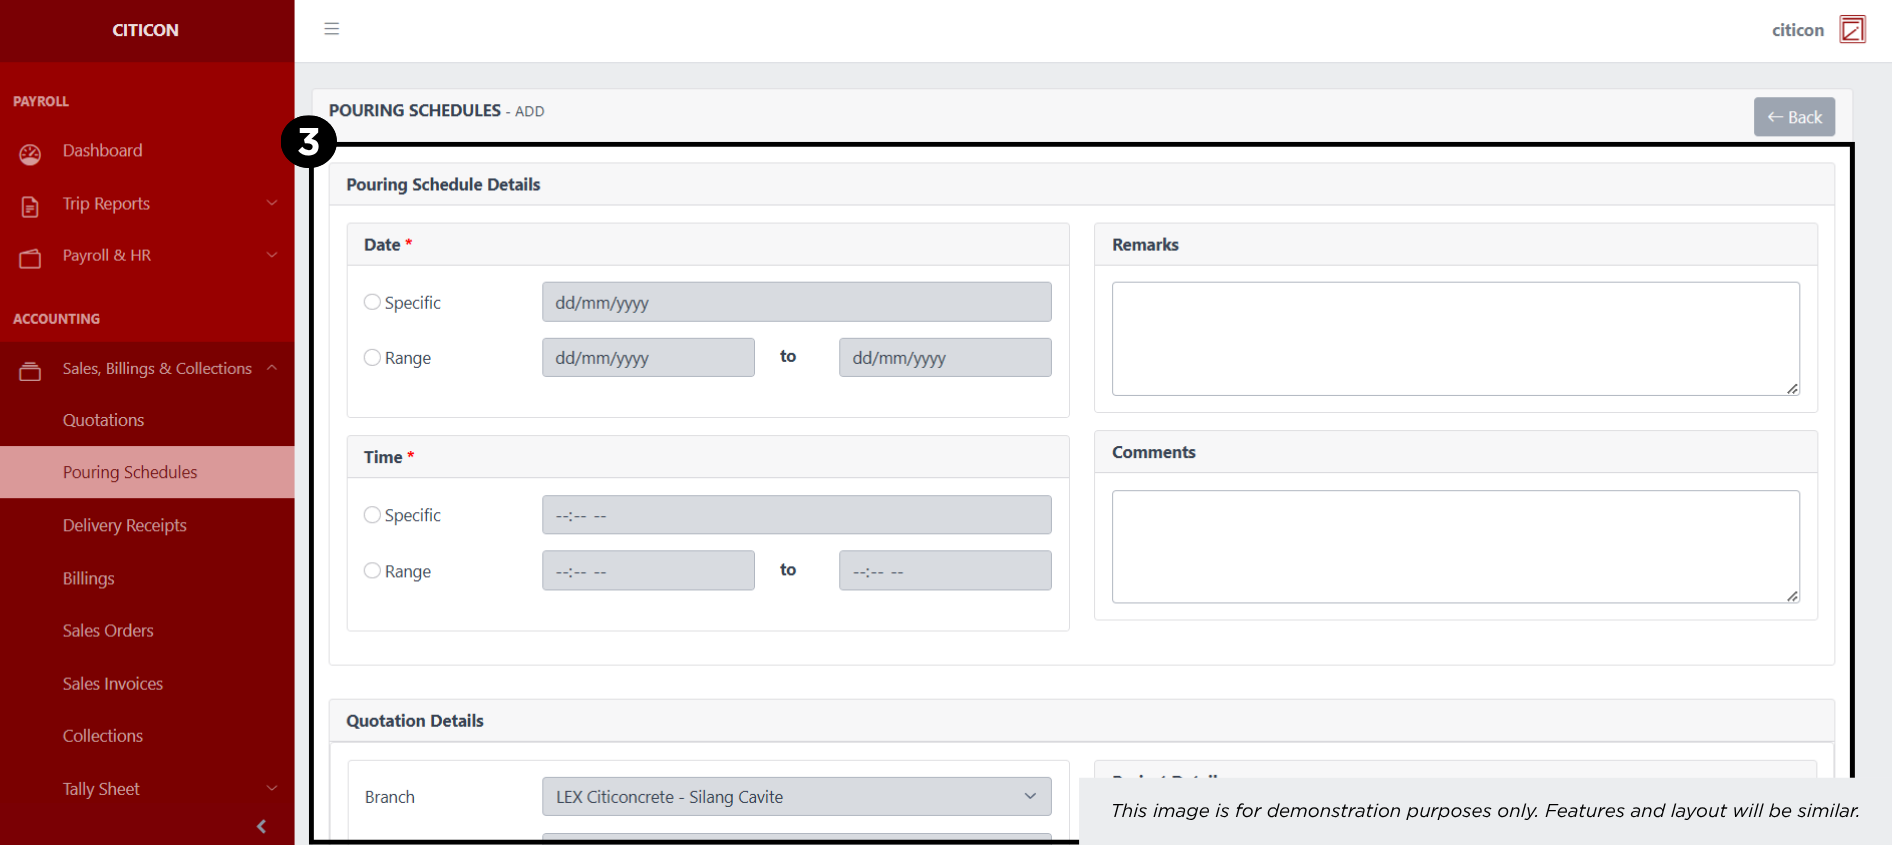The width and height of the screenshot is (1892, 845).
Task: Click the Trip Reports document icon
Action: tap(30, 206)
